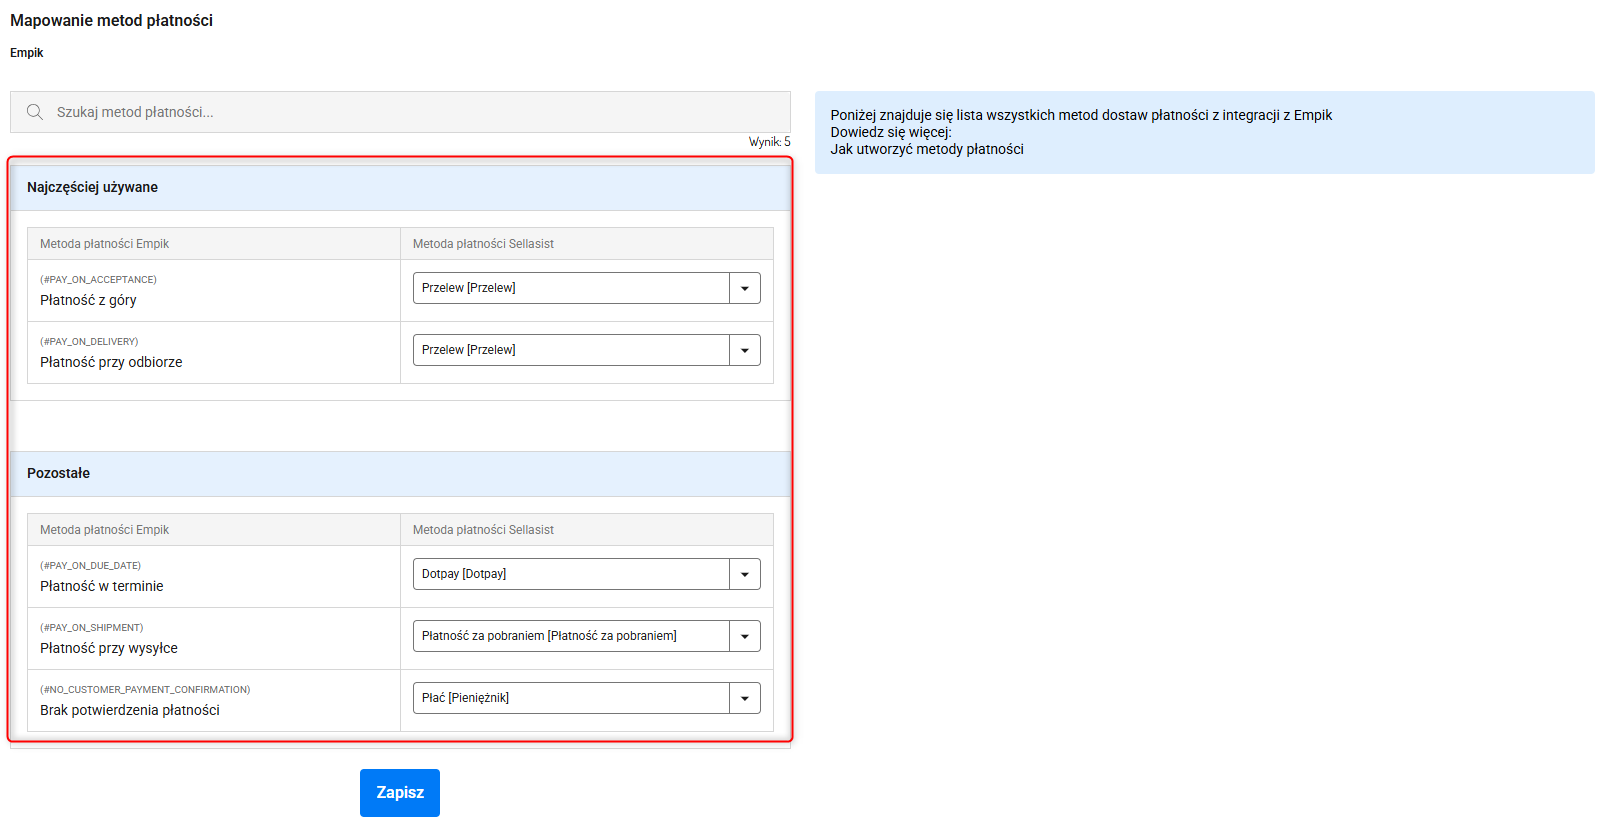Select the 'Płatność w terminie' label
This screenshot has width=1603, height=827.
tap(102, 586)
